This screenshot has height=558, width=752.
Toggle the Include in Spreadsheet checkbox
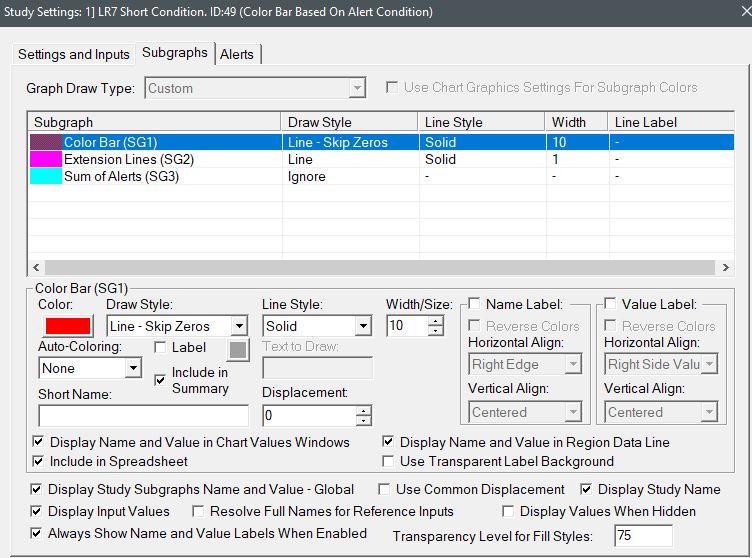point(39,461)
